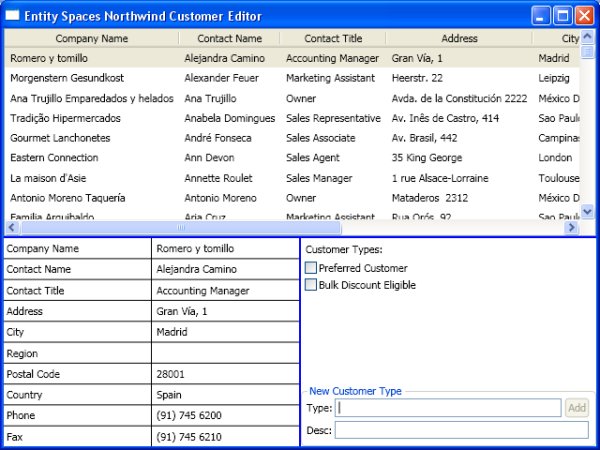Enable the Bulk Discount Eligible checkbox
600x450 pixels.
[311, 285]
